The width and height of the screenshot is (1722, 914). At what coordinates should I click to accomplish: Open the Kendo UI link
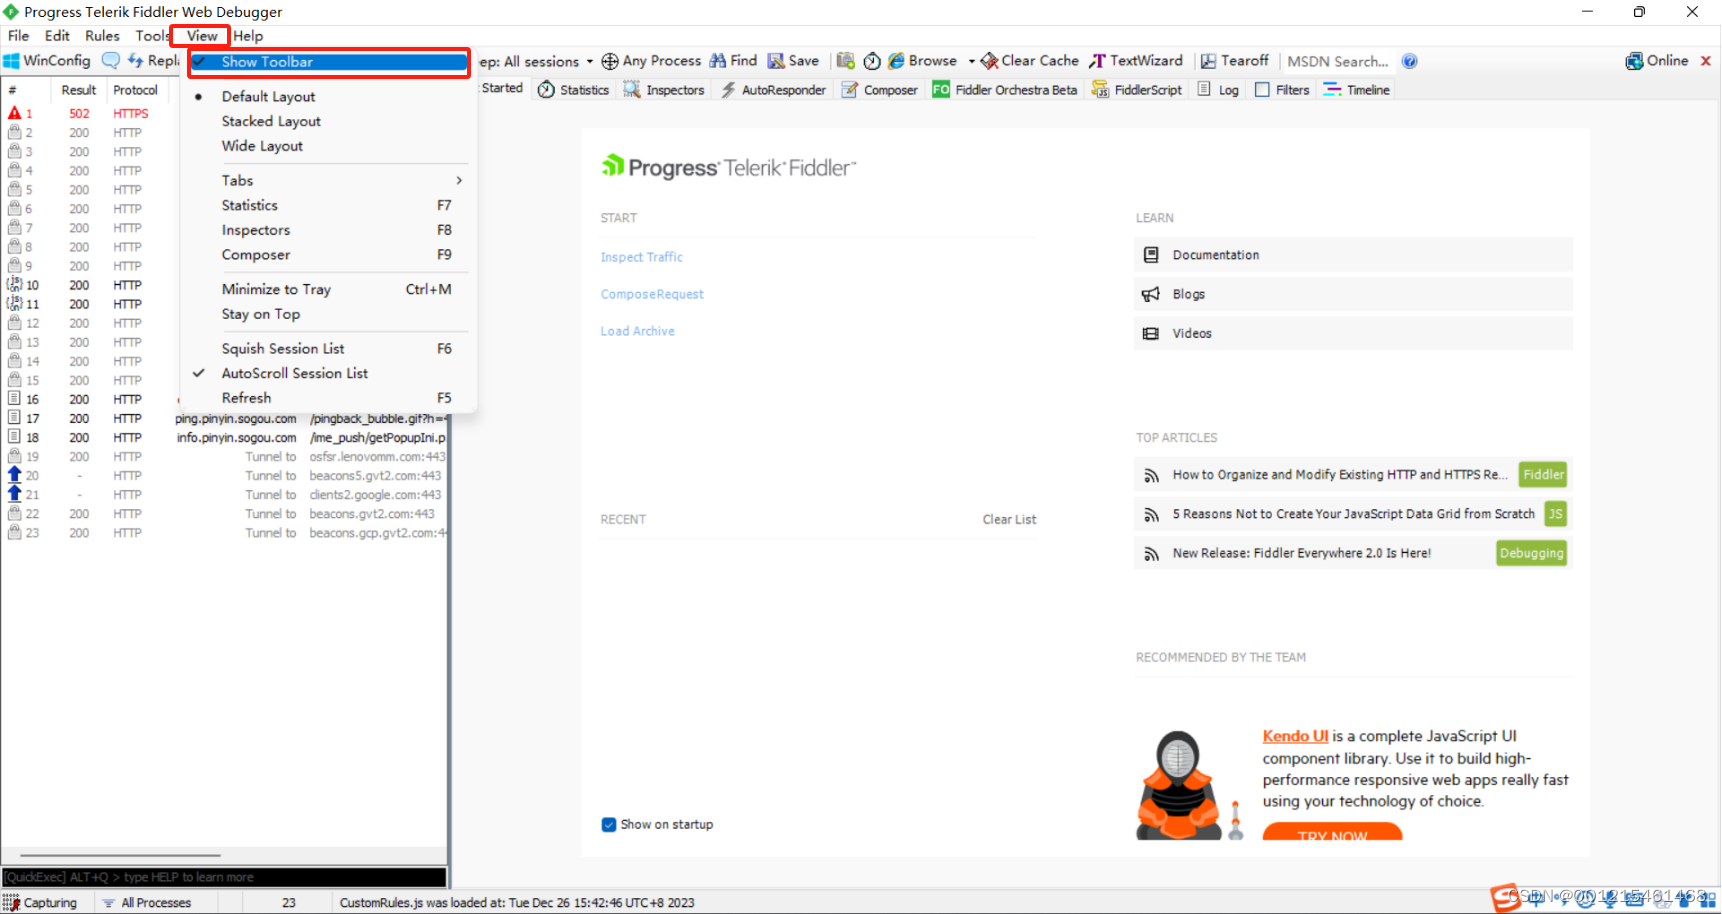pyautogui.click(x=1295, y=736)
